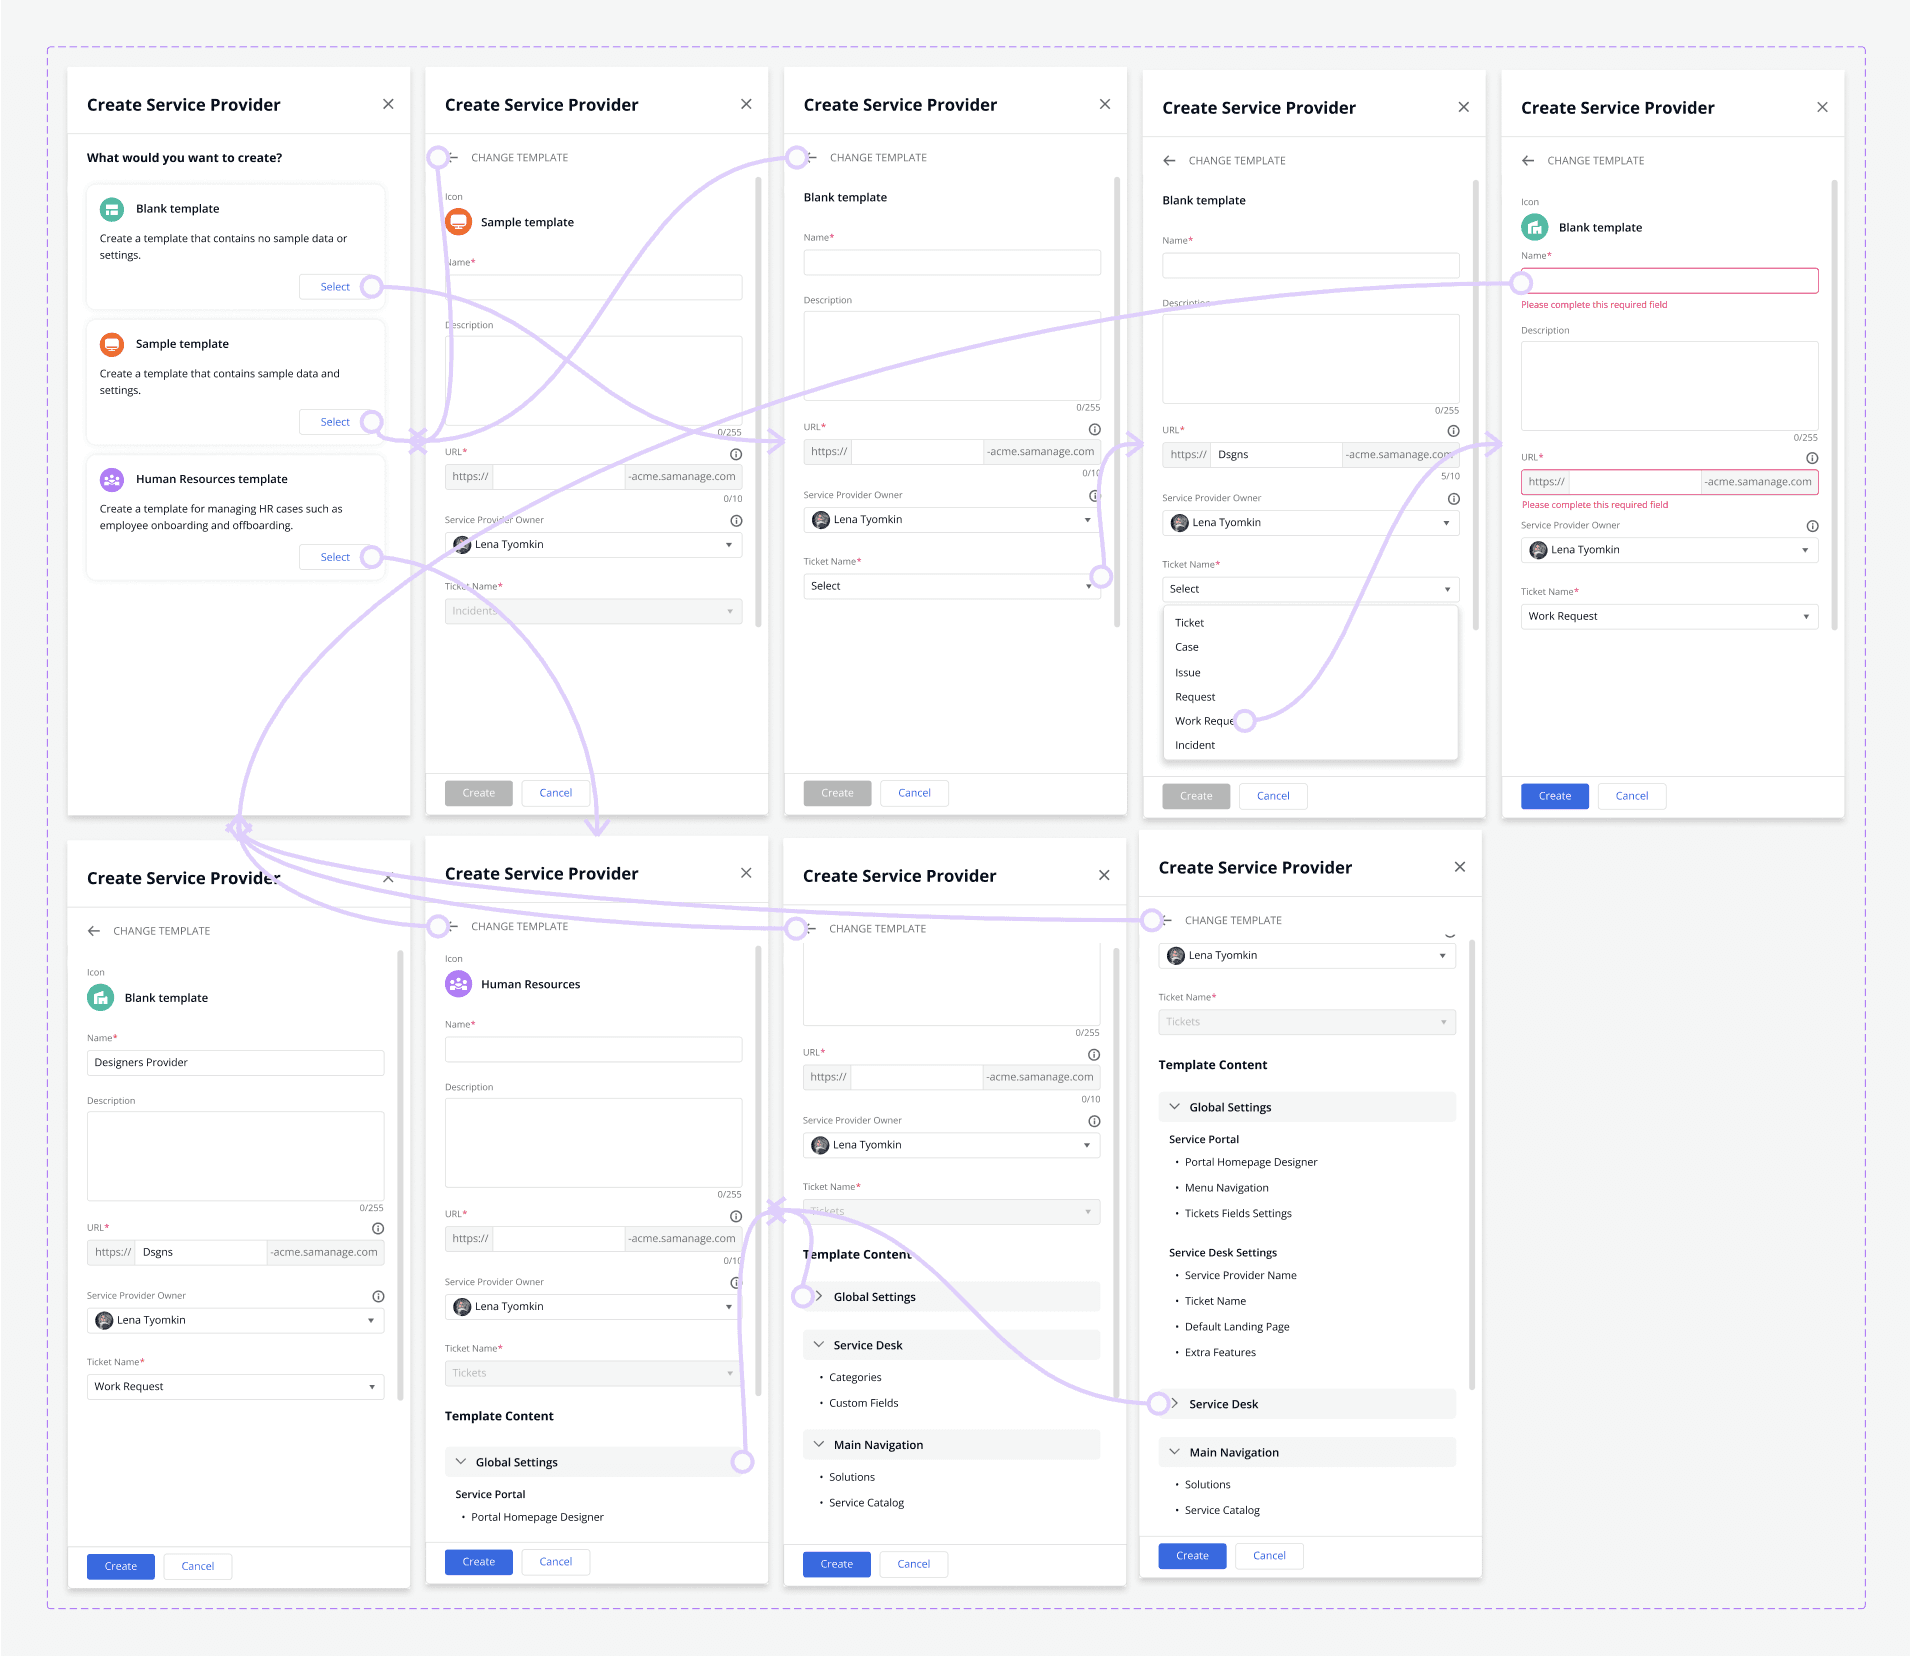
Task: Collapse the Service Desk section above Categories
Action: pyautogui.click(x=819, y=1345)
